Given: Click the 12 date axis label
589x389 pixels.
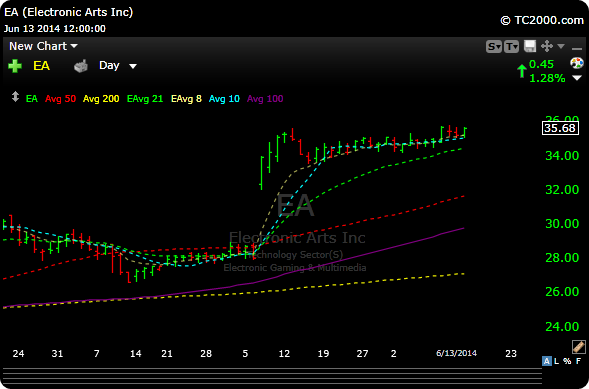Looking at the screenshot, I should pyautogui.click(x=284, y=353).
